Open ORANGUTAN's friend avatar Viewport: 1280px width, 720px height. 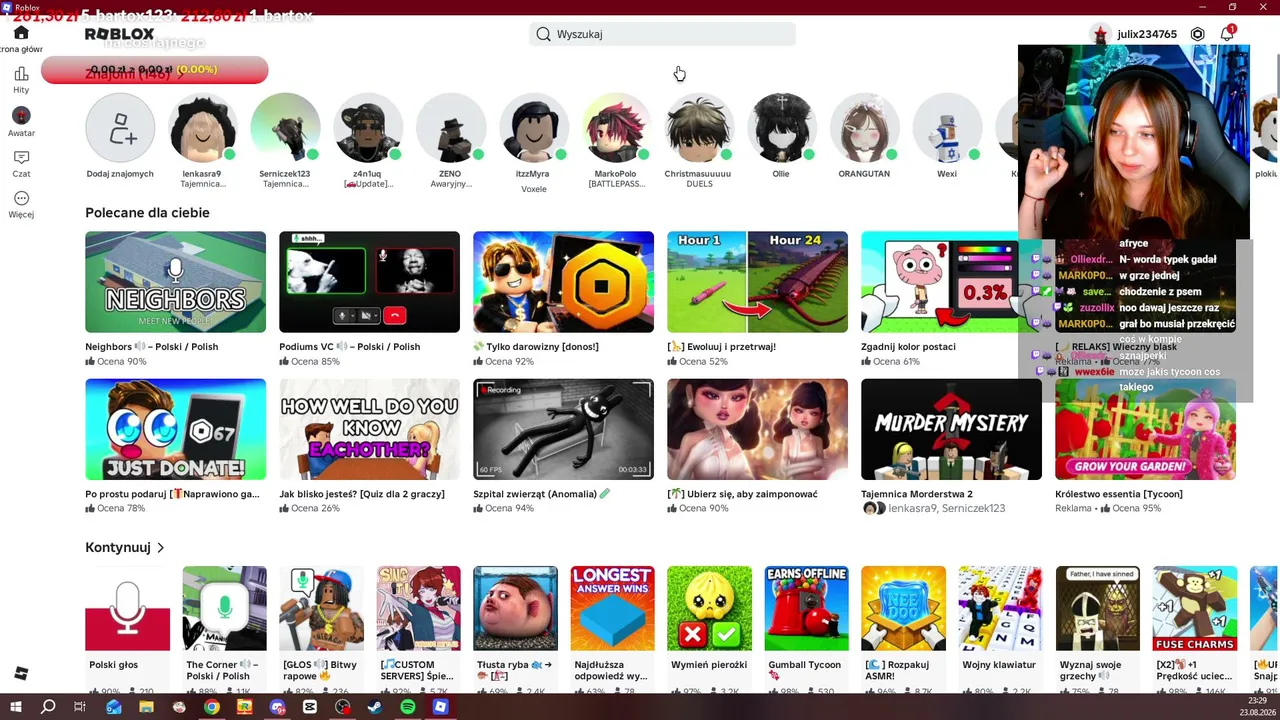click(864, 128)
